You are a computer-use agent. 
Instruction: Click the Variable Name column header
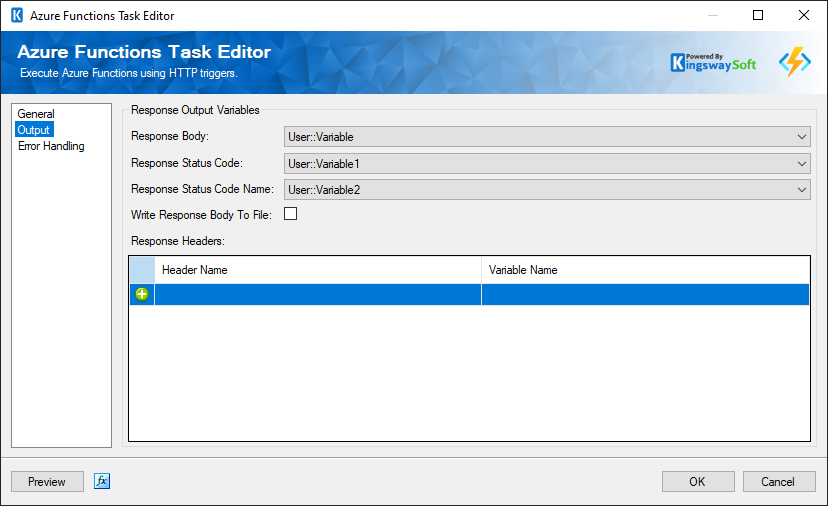coord(645,270)
